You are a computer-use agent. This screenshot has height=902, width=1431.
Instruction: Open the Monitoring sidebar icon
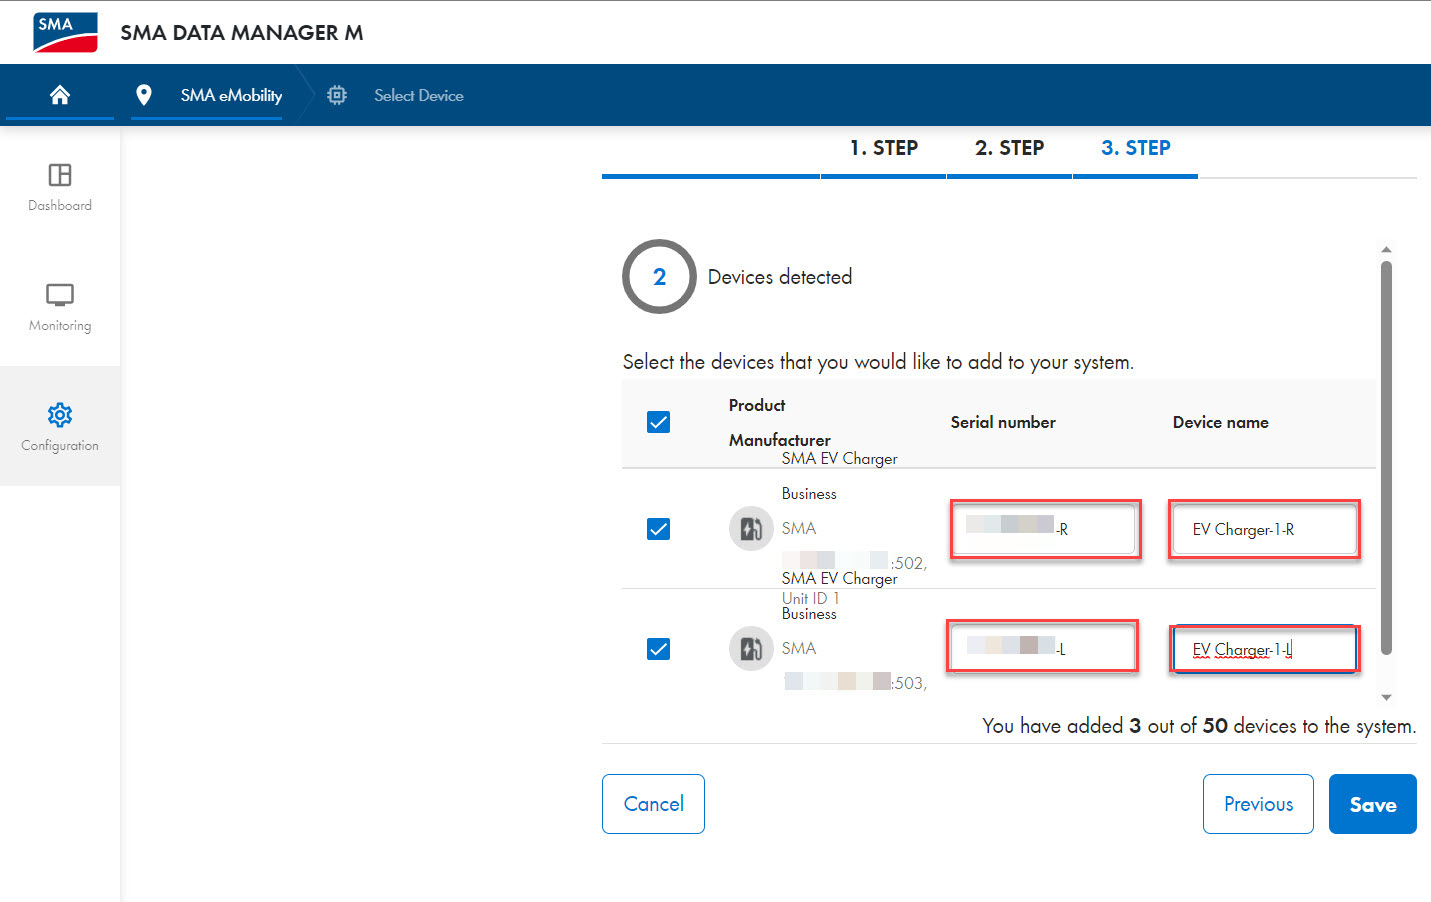click(60, 295)
